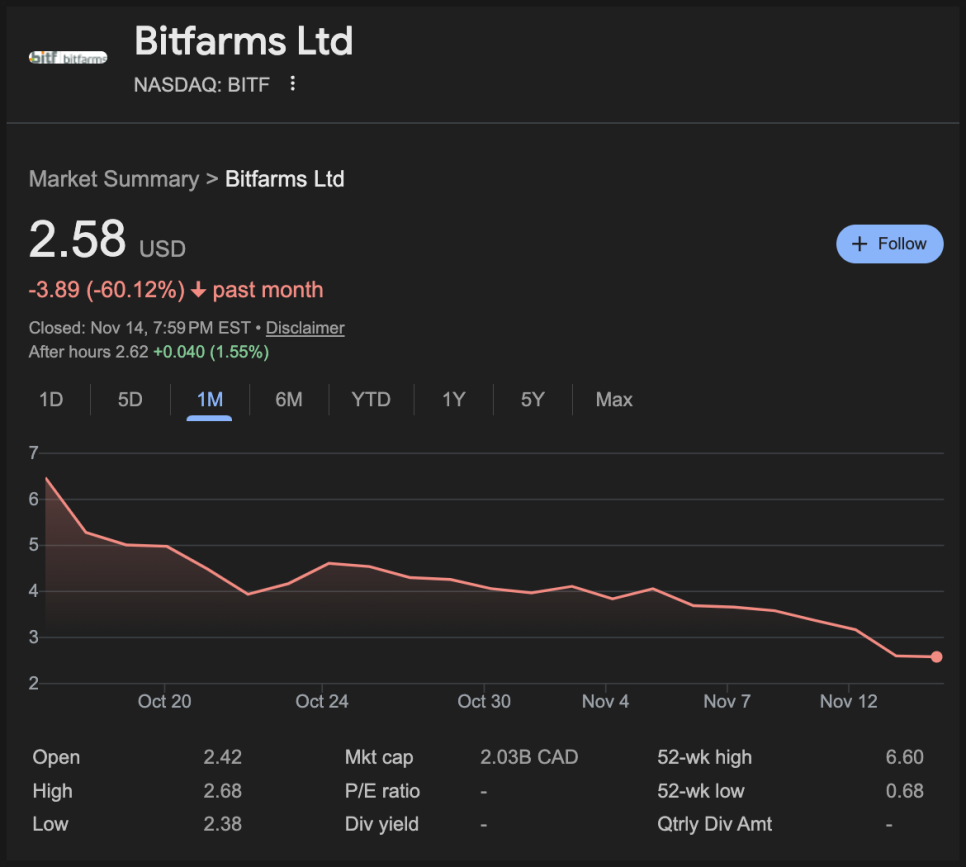Screen dimensions: 966x867
Task: Select the 1D time range tab
Action: pos(51,400)
